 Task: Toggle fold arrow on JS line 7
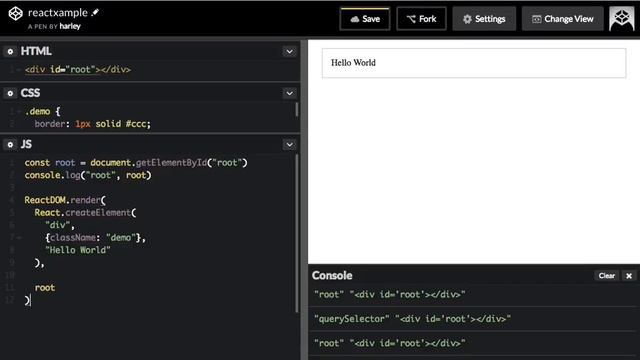tap(19, 238)
